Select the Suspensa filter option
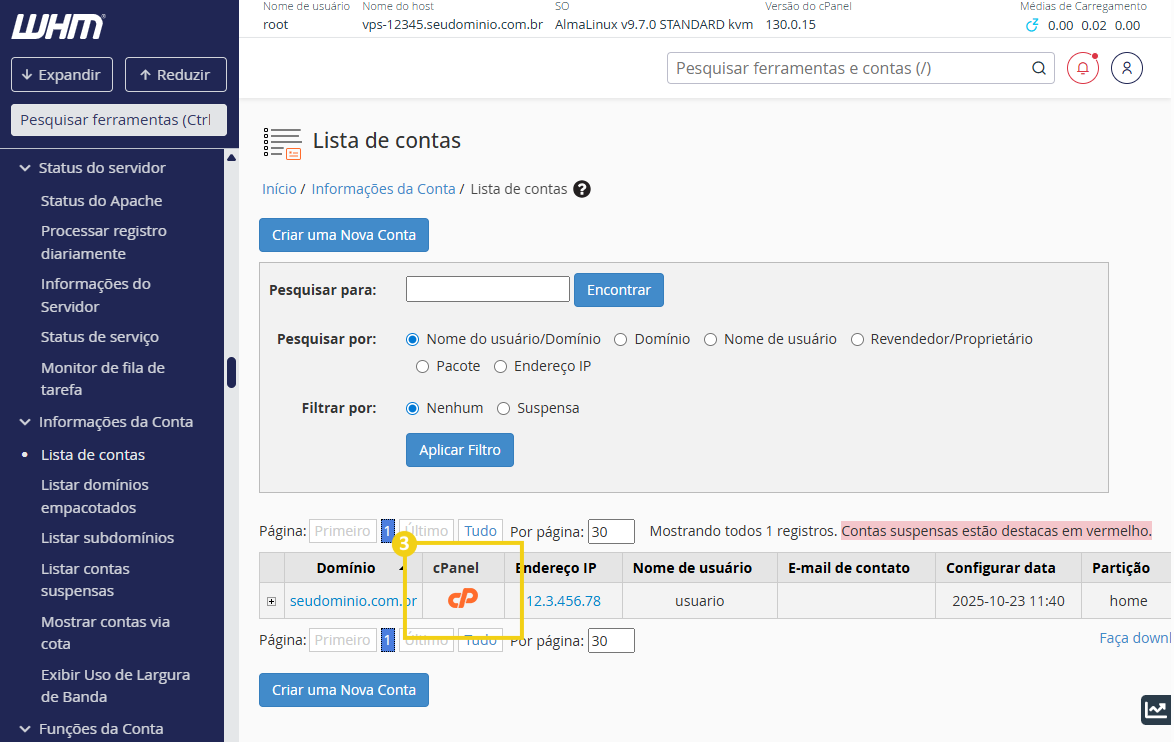This screenshot has height=742, width=1174. coord(503,407)
